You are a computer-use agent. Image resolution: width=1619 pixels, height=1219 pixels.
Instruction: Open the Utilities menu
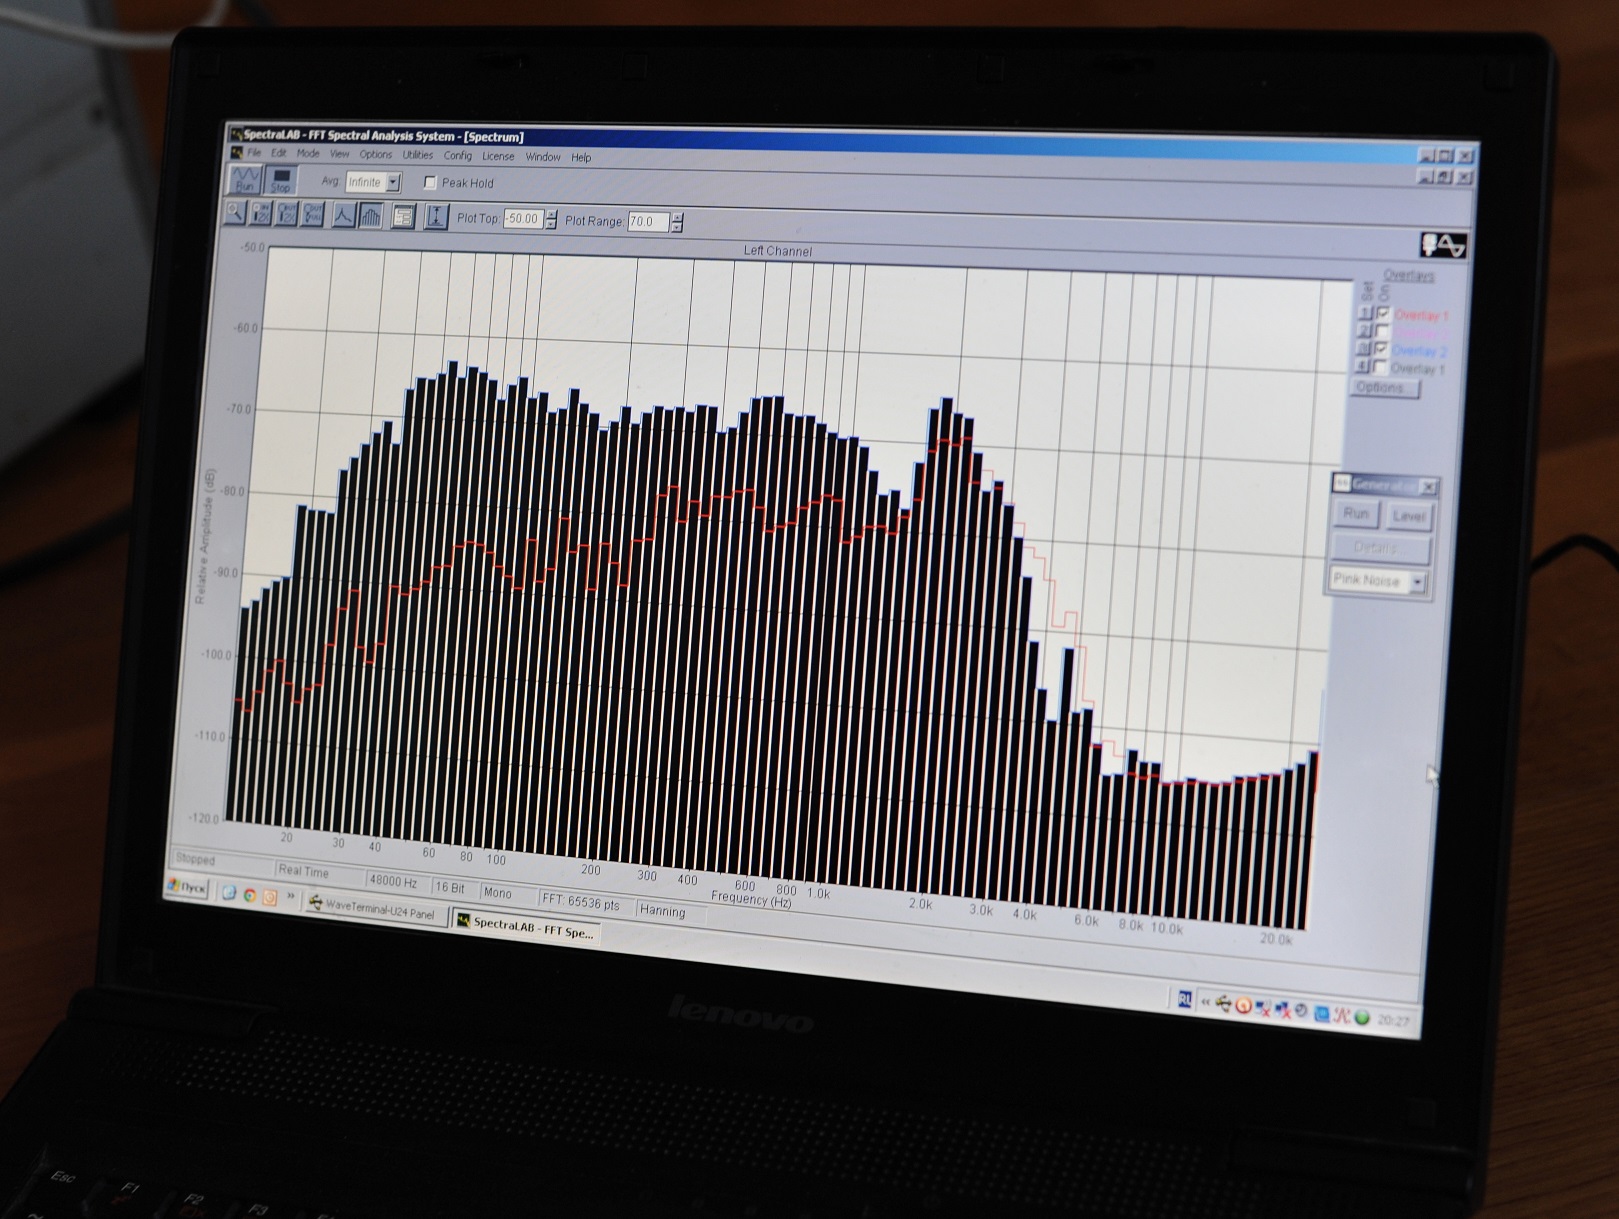[x=417, y=155]
